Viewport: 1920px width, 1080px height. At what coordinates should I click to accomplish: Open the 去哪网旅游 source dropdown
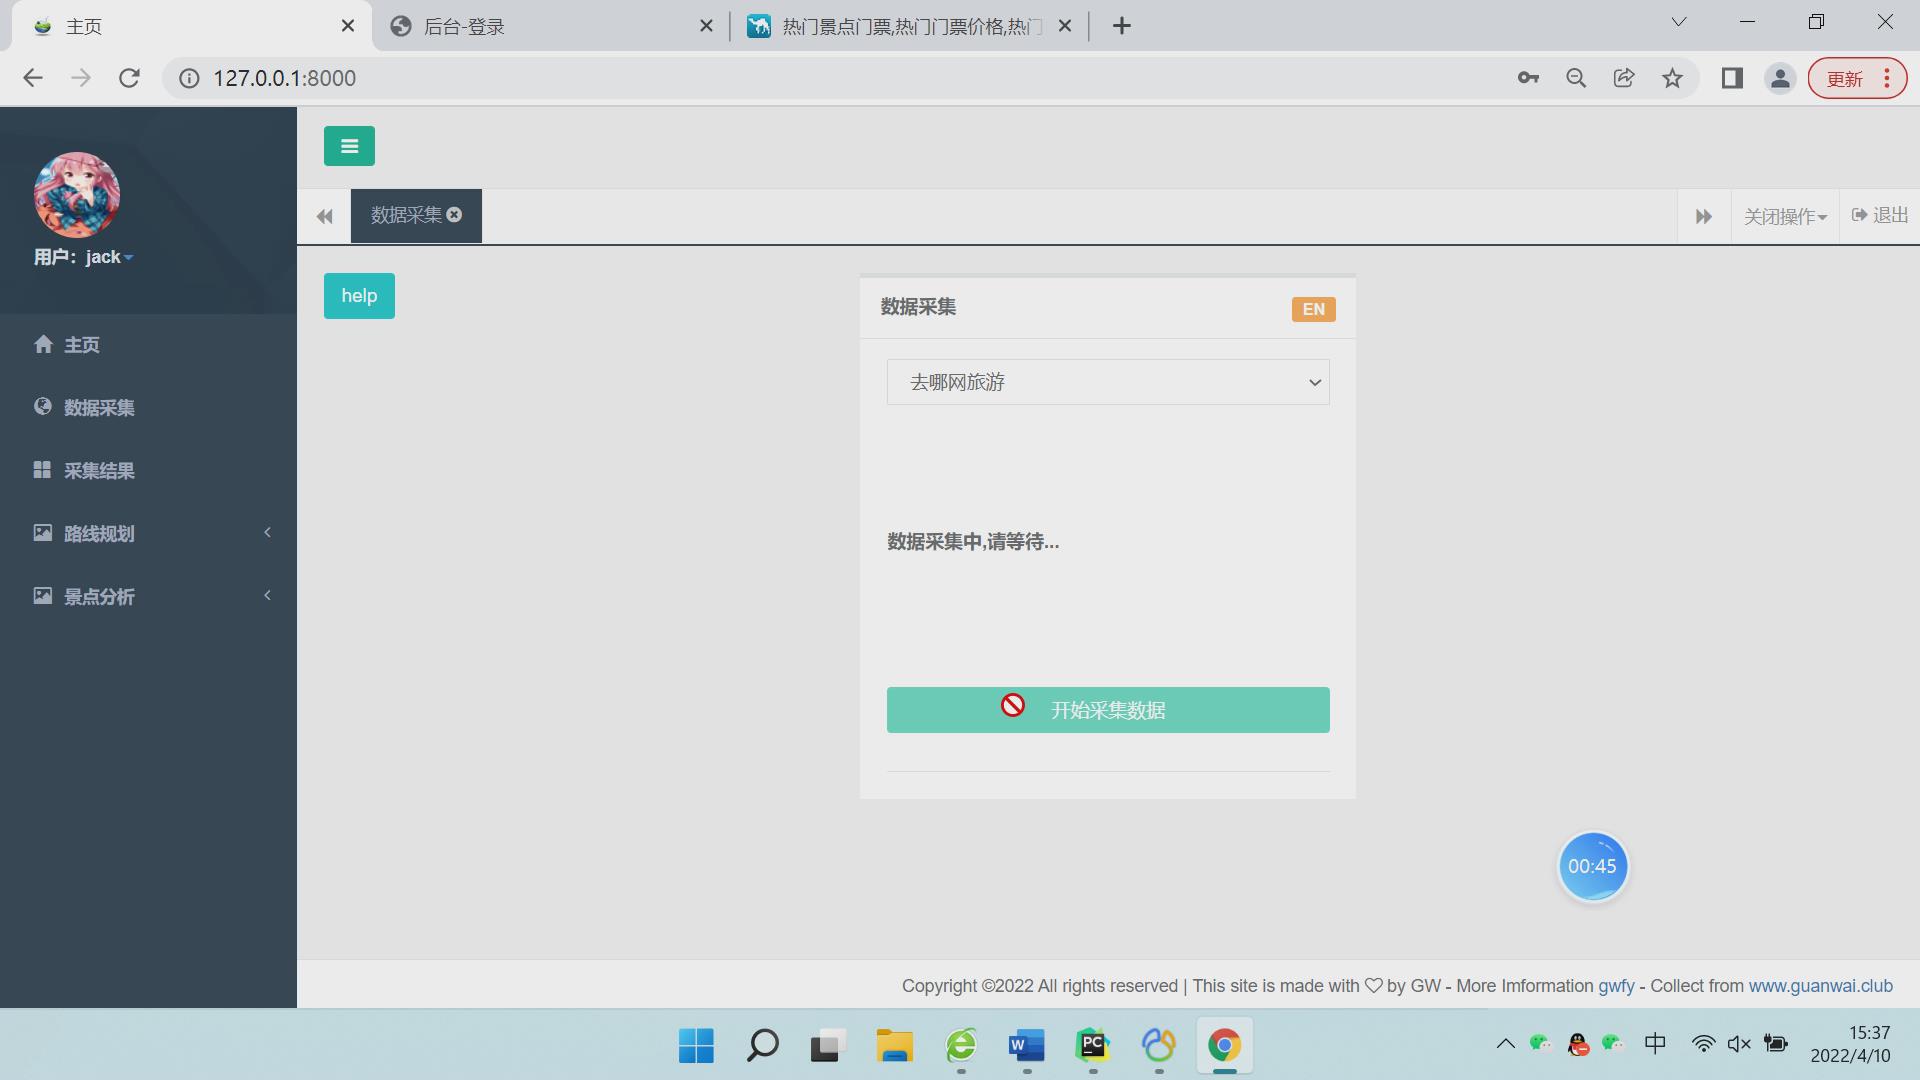(1107, 382)
